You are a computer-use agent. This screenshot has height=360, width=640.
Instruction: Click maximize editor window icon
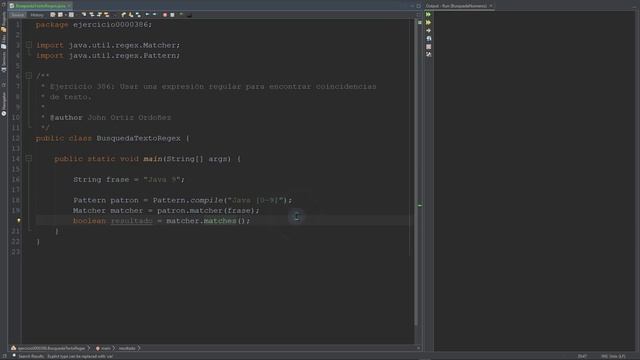pos(418,6)
